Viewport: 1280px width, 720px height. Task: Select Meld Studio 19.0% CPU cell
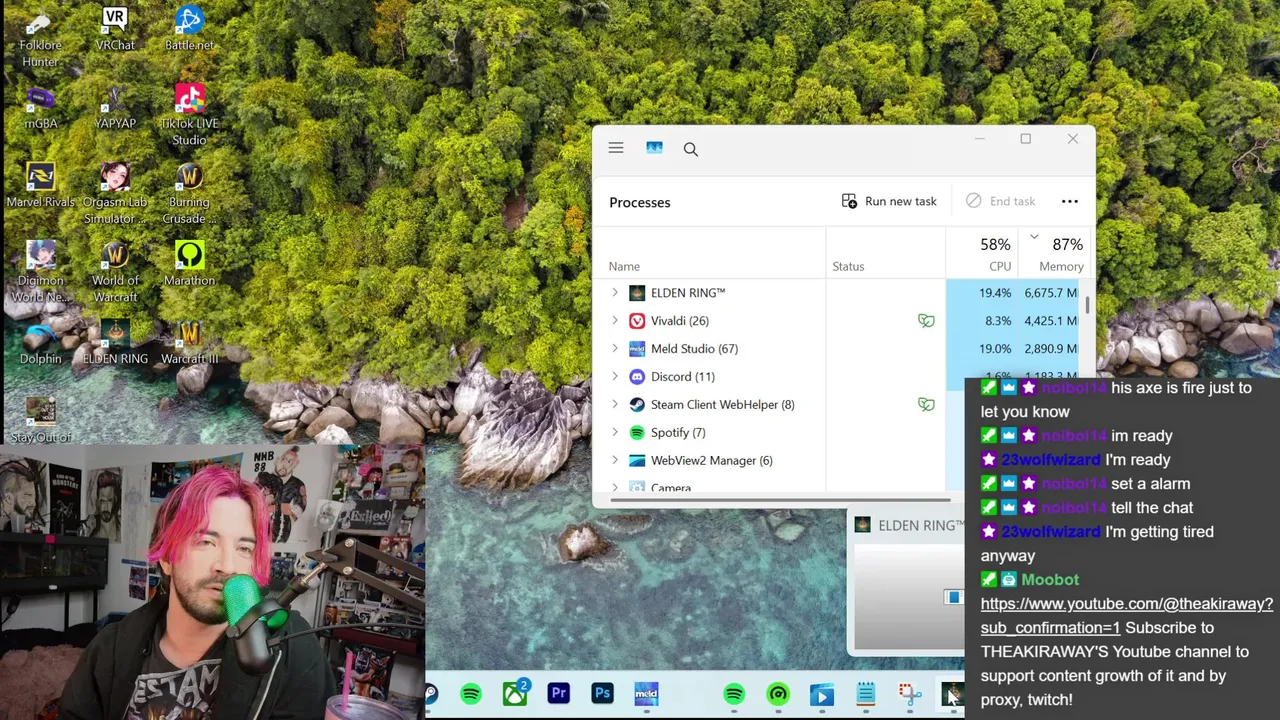981,349
